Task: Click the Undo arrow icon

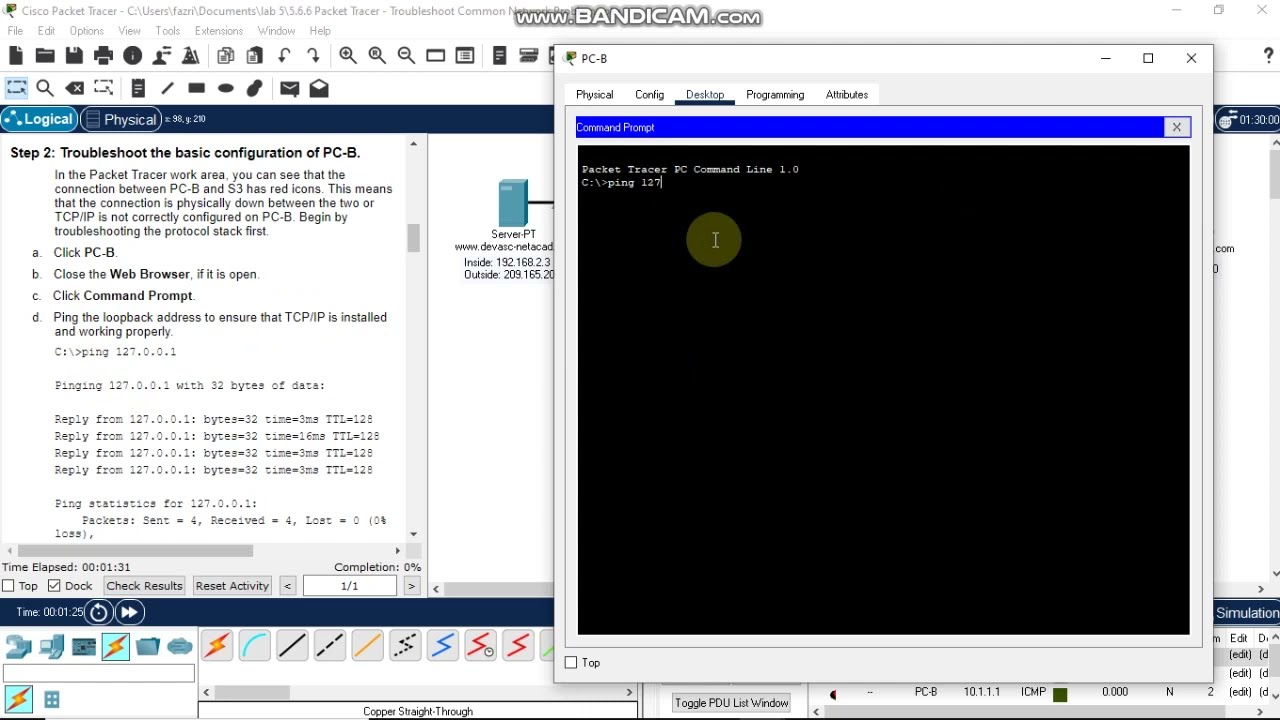Action: point(285,56)
